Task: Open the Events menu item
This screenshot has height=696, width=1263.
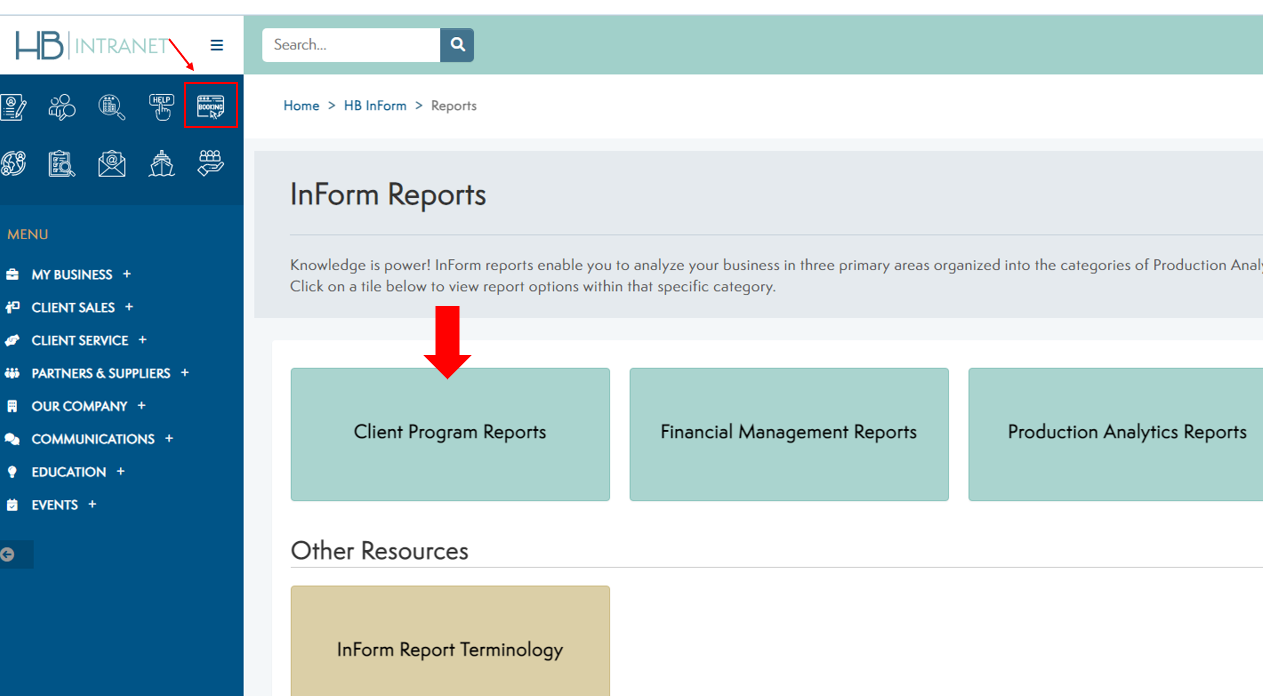Action: pyautogui.click(x=54, y=505)
